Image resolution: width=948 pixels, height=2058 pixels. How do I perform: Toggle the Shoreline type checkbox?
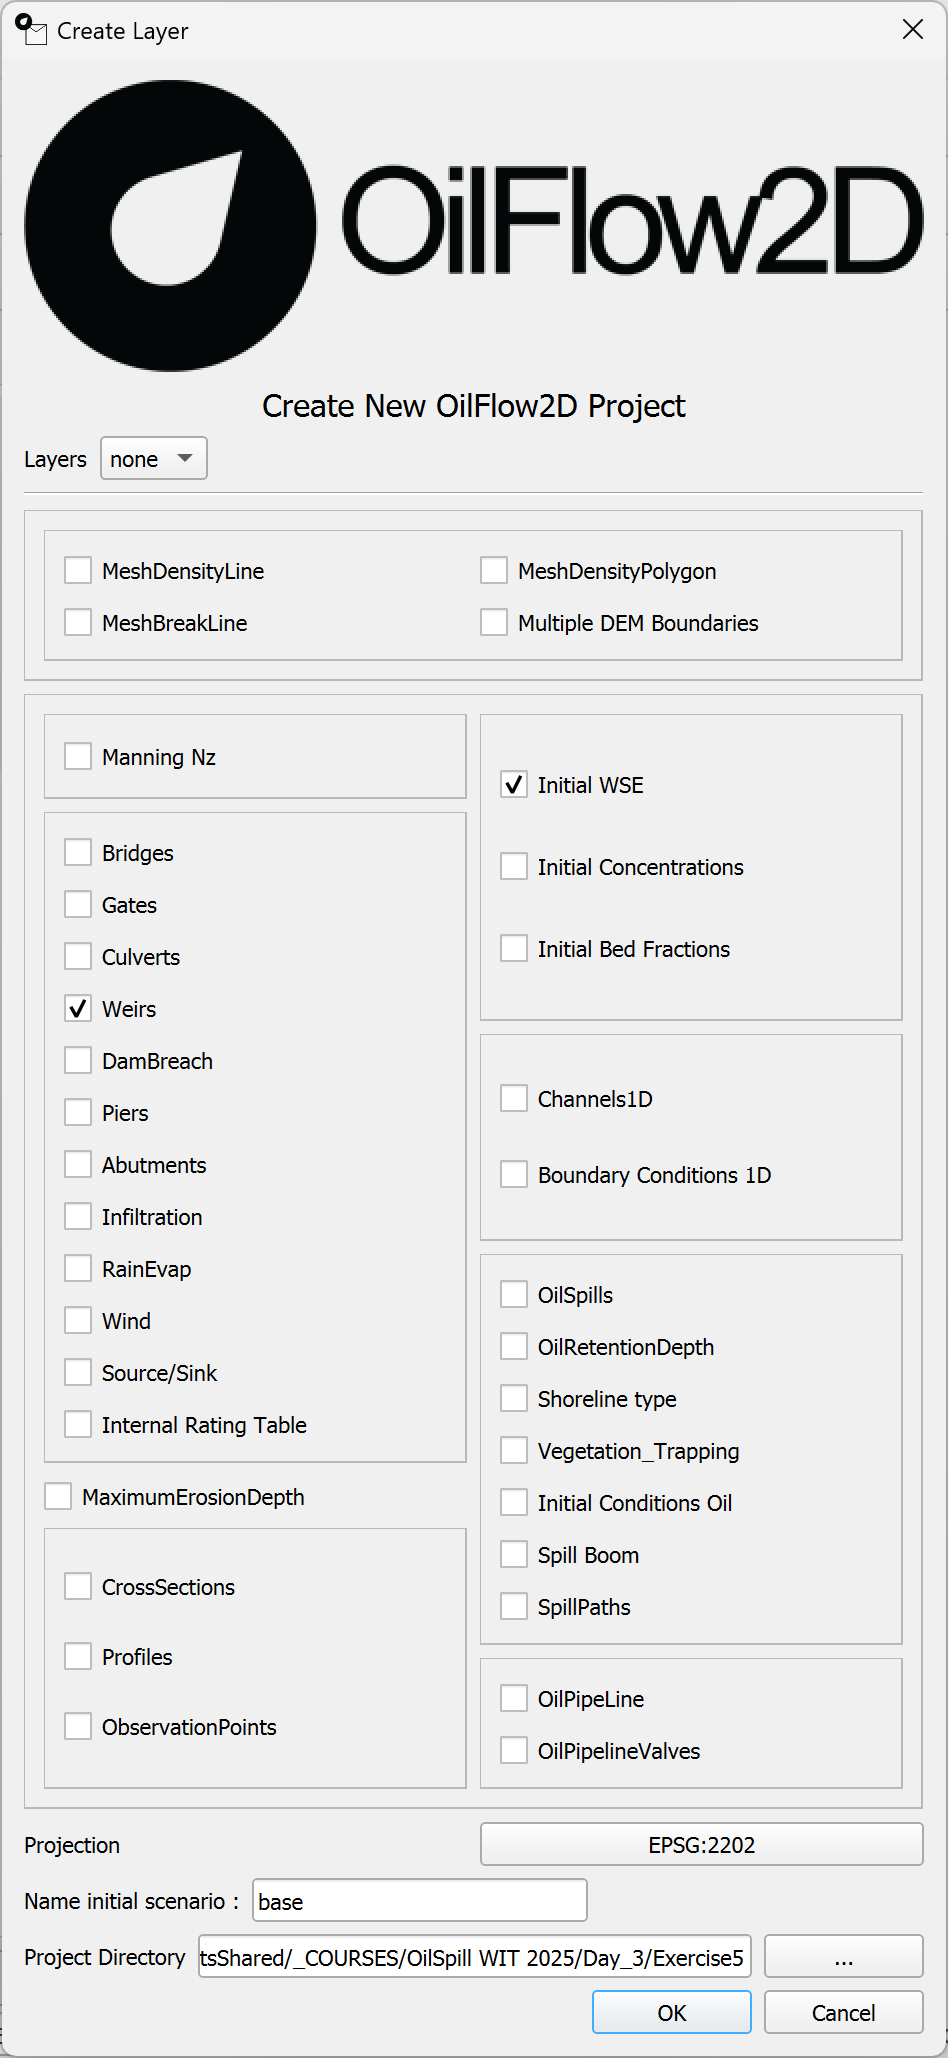coord(514,1399)
